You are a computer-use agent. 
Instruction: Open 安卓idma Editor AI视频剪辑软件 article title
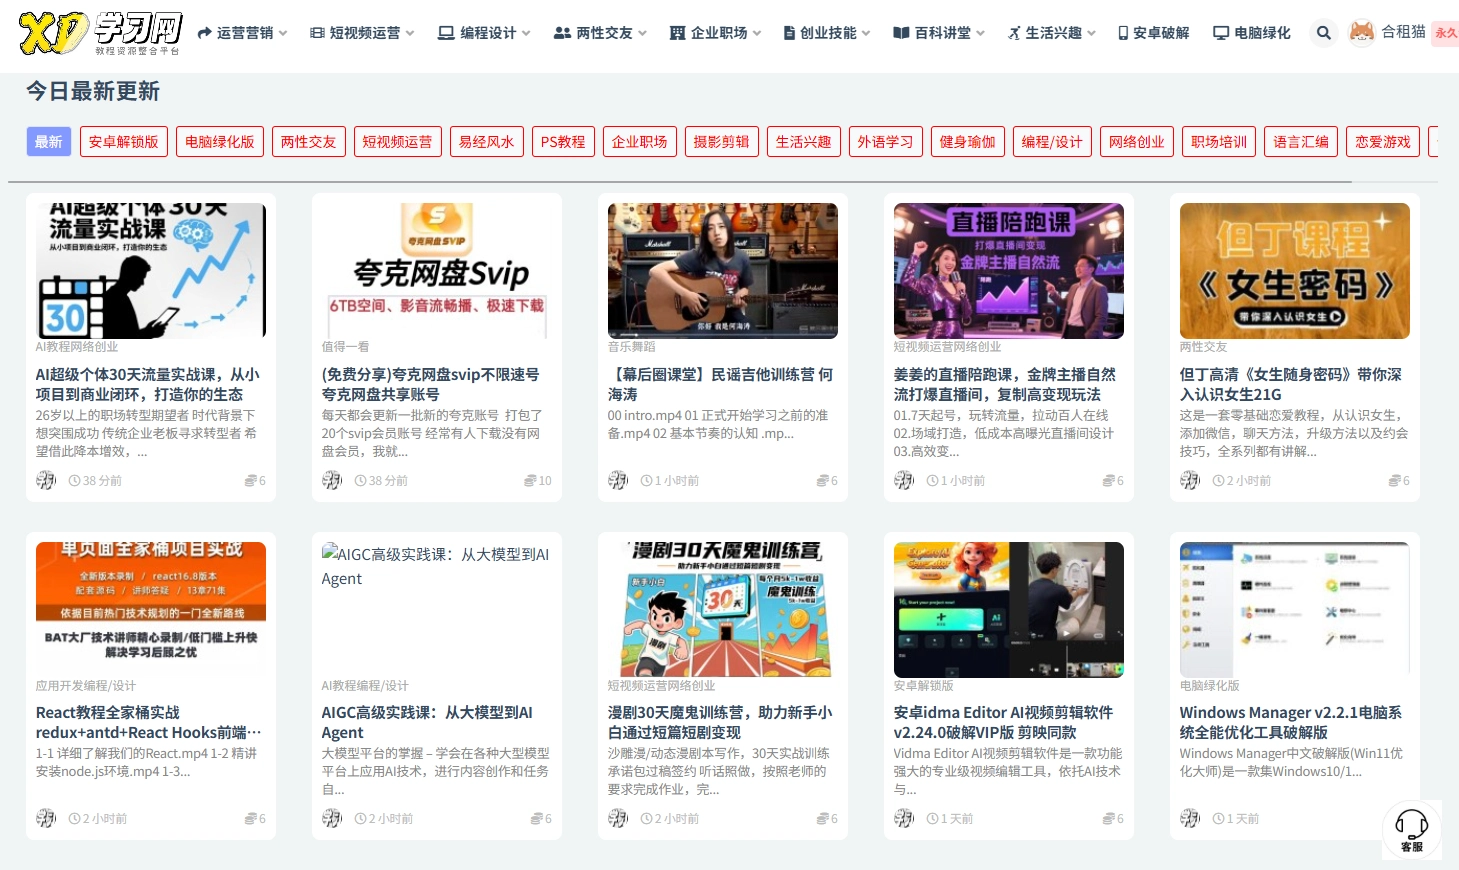click(x=1003, y=722)
